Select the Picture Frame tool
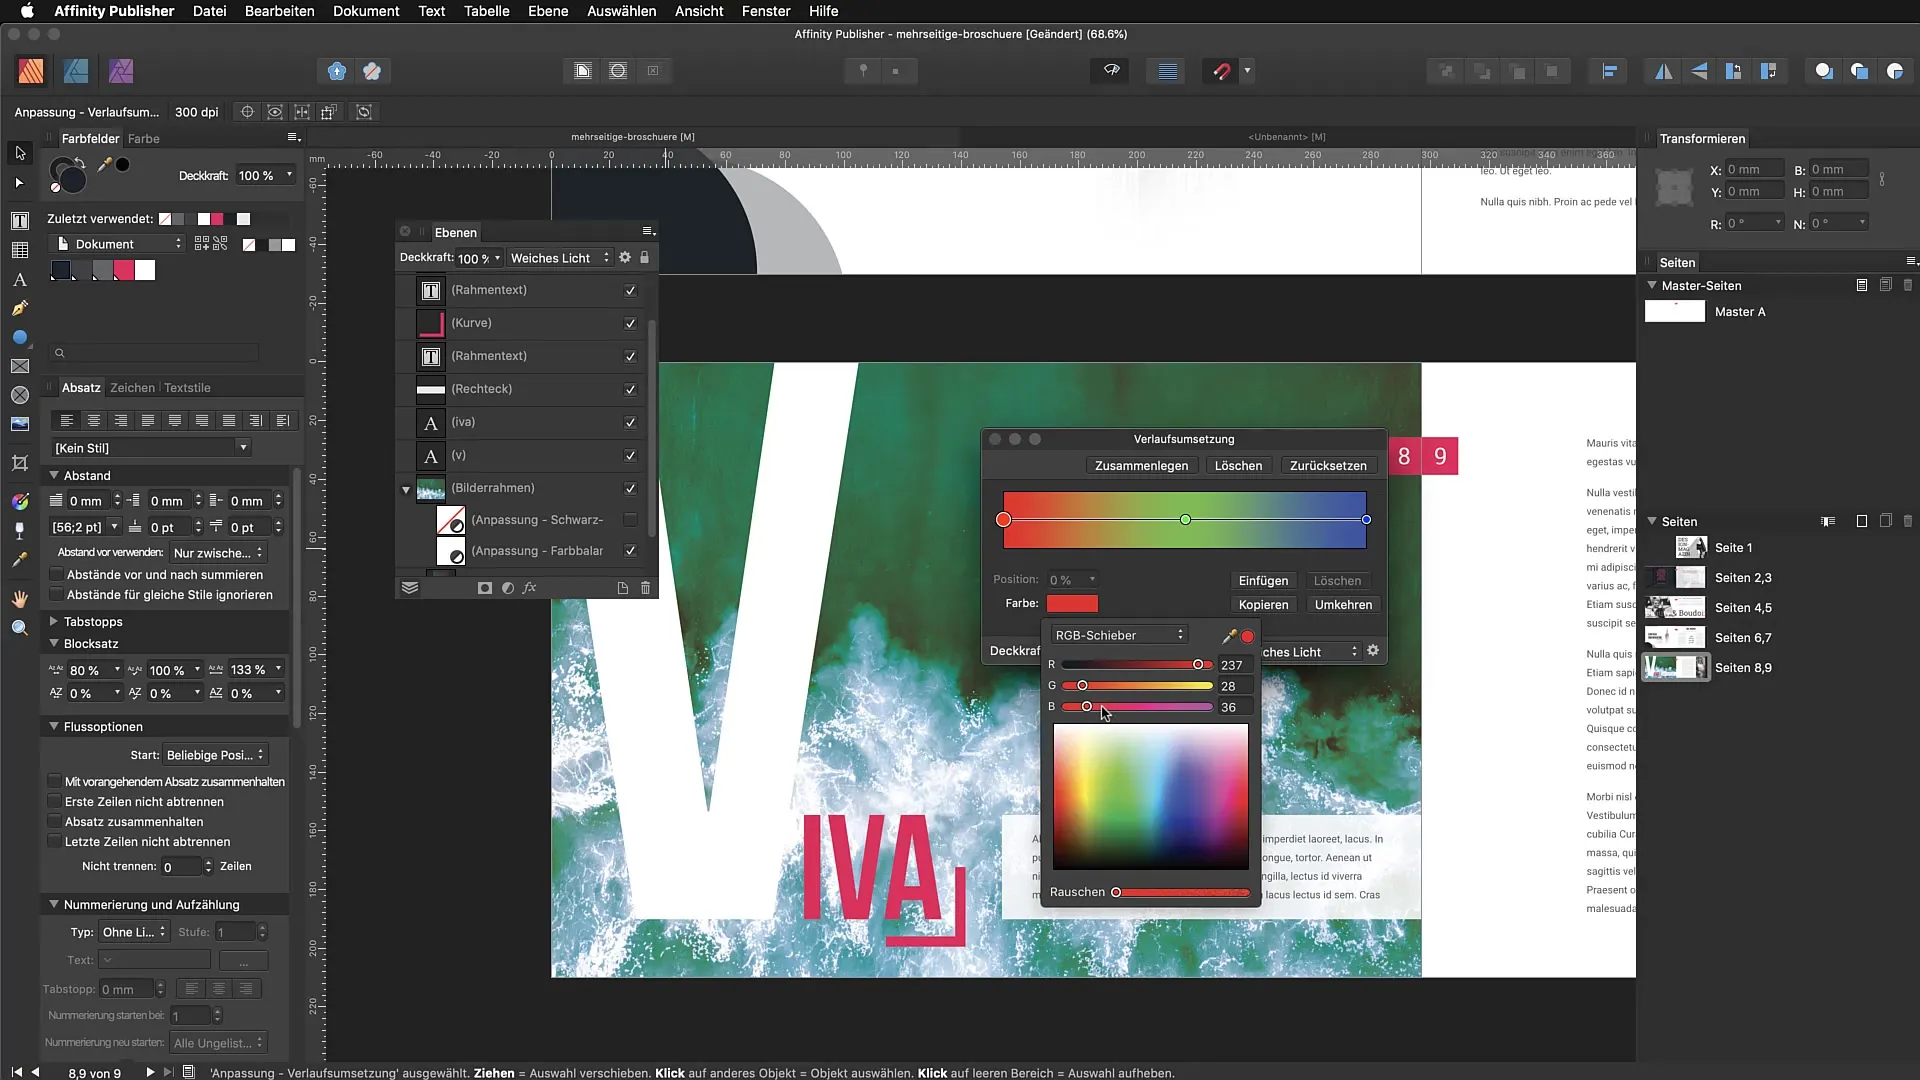Screen dimensions: 1920x1080 pyautogui.click(x=19, y=366)
